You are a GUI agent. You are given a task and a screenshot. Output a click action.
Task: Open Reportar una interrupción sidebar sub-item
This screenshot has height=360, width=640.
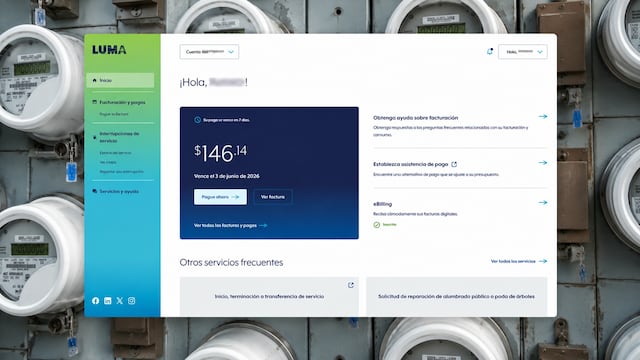(122, 171)
